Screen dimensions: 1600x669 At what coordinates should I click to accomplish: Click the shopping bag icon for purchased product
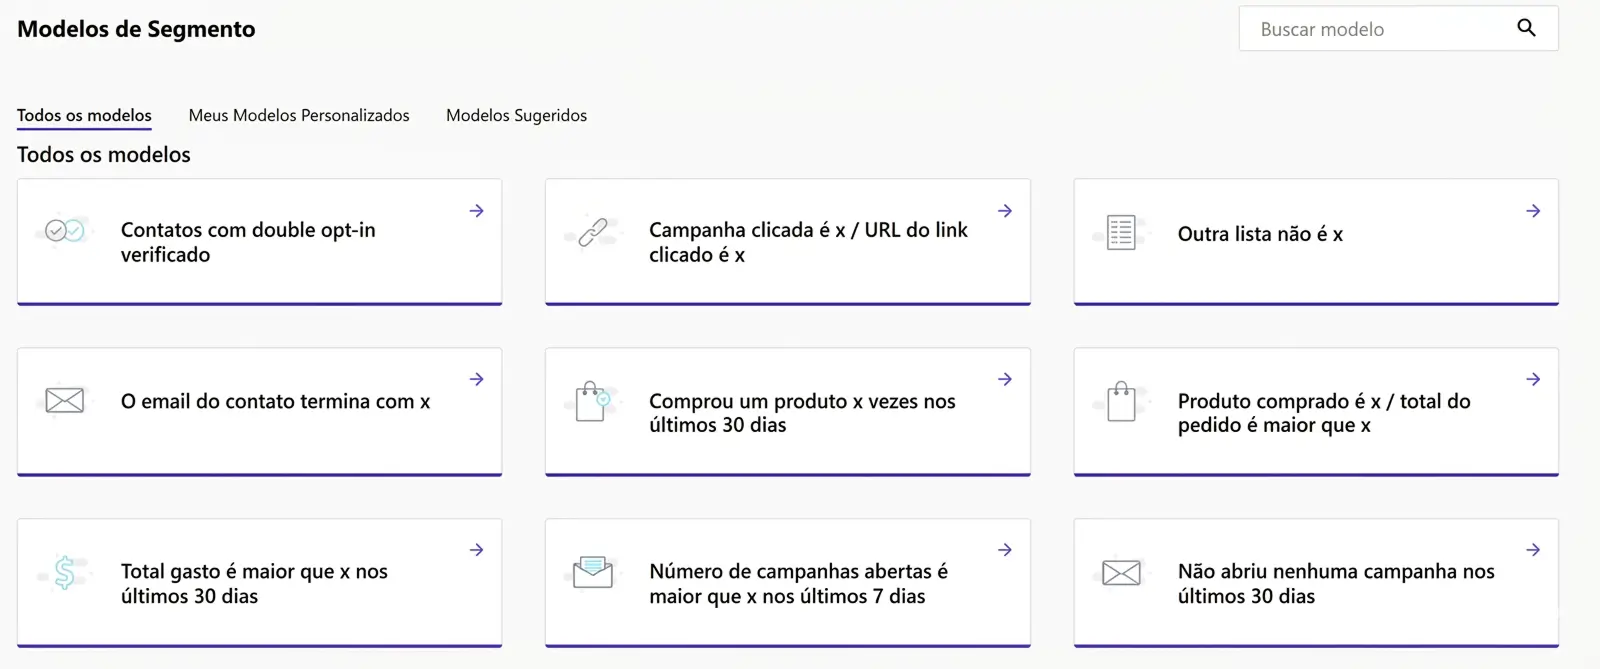pos(1121,402)
